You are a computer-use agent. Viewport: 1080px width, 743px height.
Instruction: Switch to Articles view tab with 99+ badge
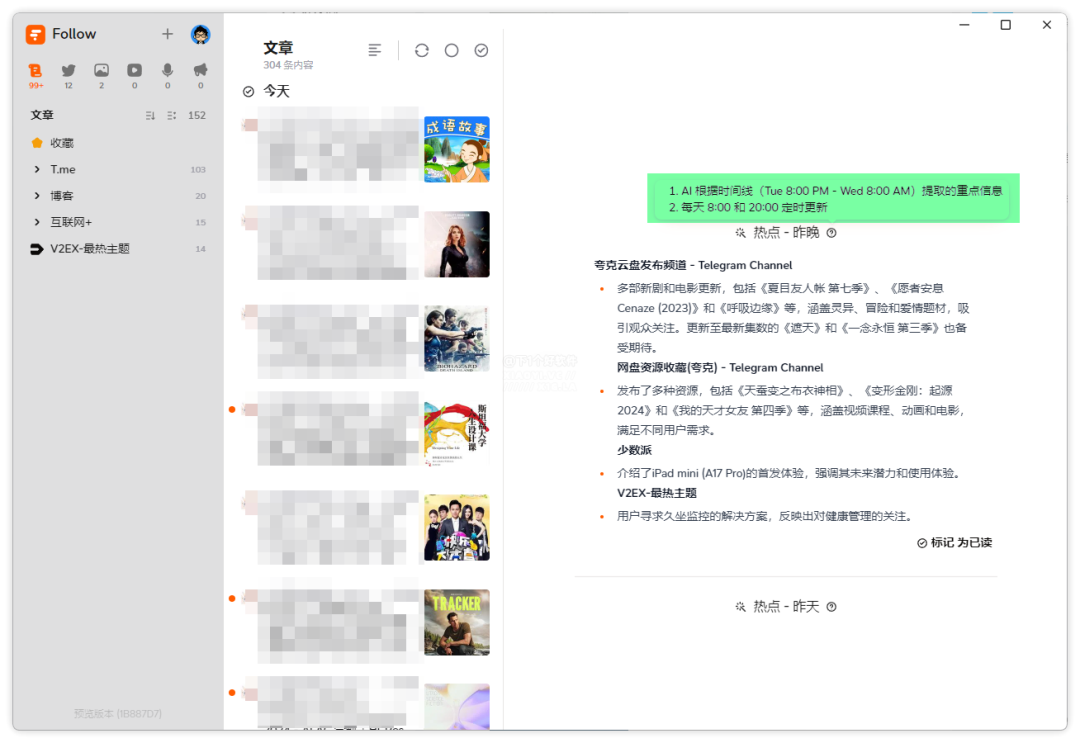[35, 75]
